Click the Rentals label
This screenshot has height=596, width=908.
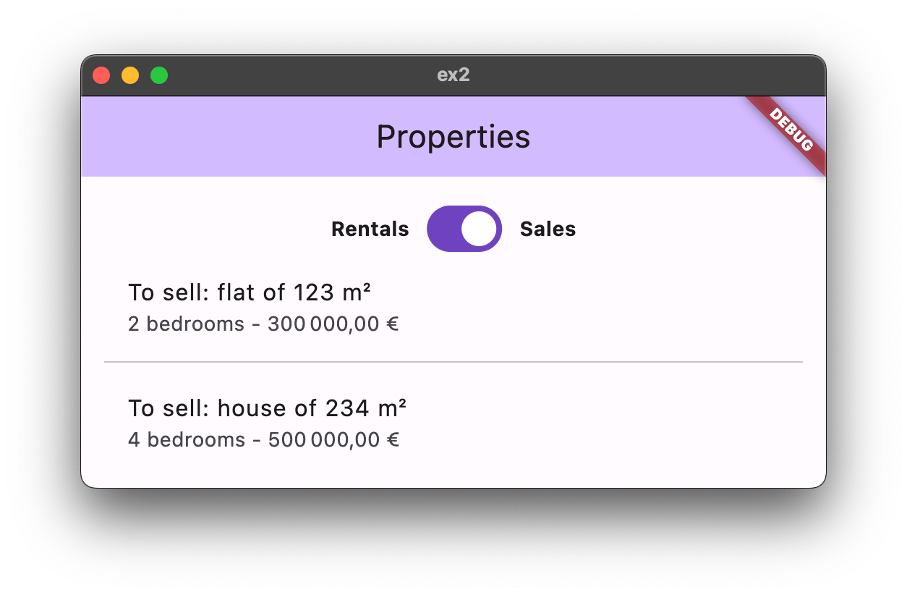point(370,229)
